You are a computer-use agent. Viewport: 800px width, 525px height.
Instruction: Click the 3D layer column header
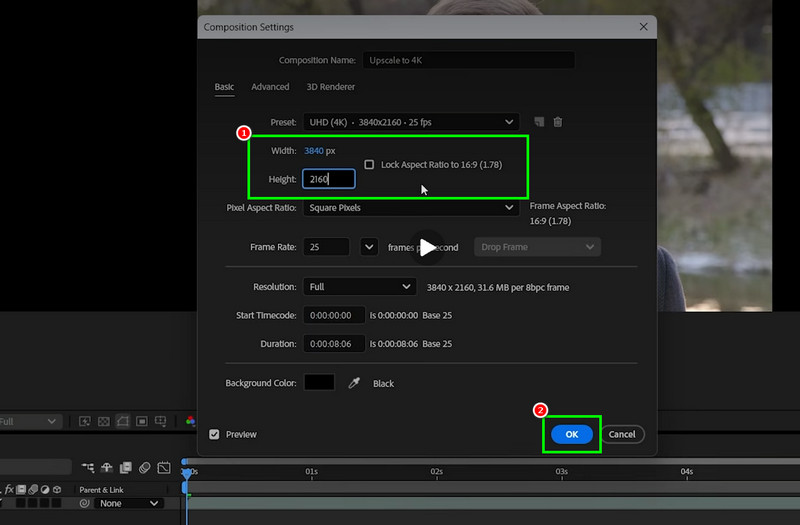pos(57,489)
